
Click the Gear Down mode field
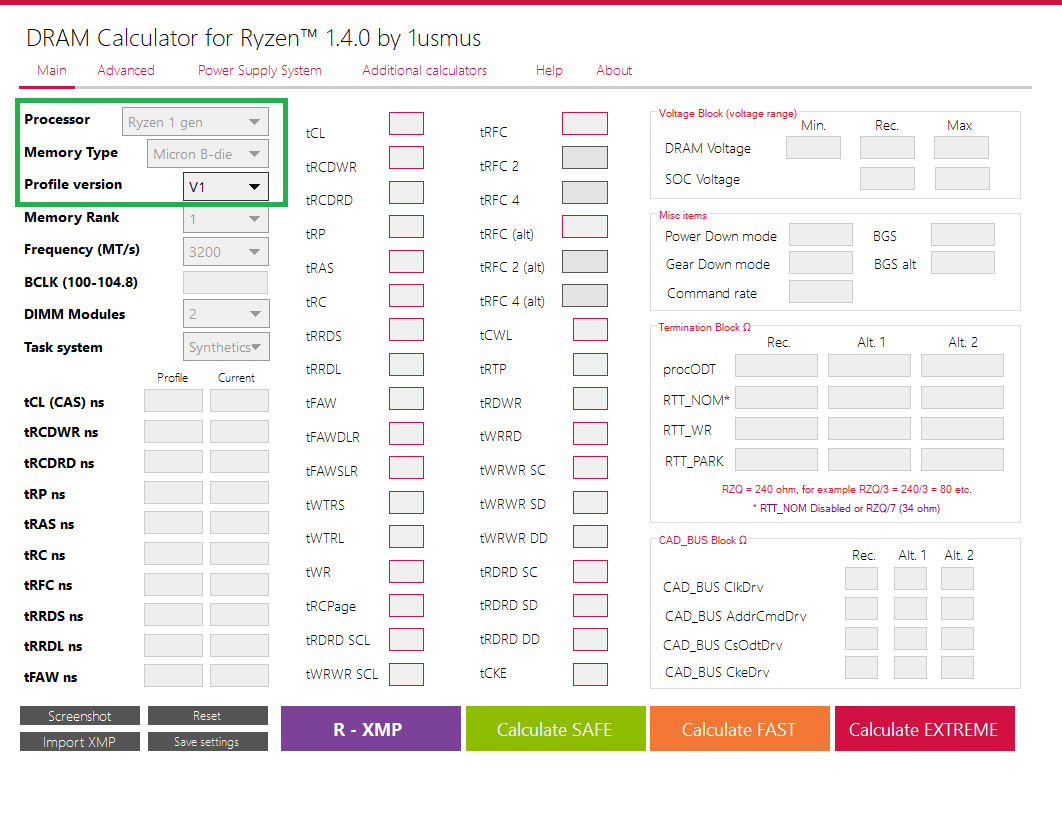click(x=821, y=263)
